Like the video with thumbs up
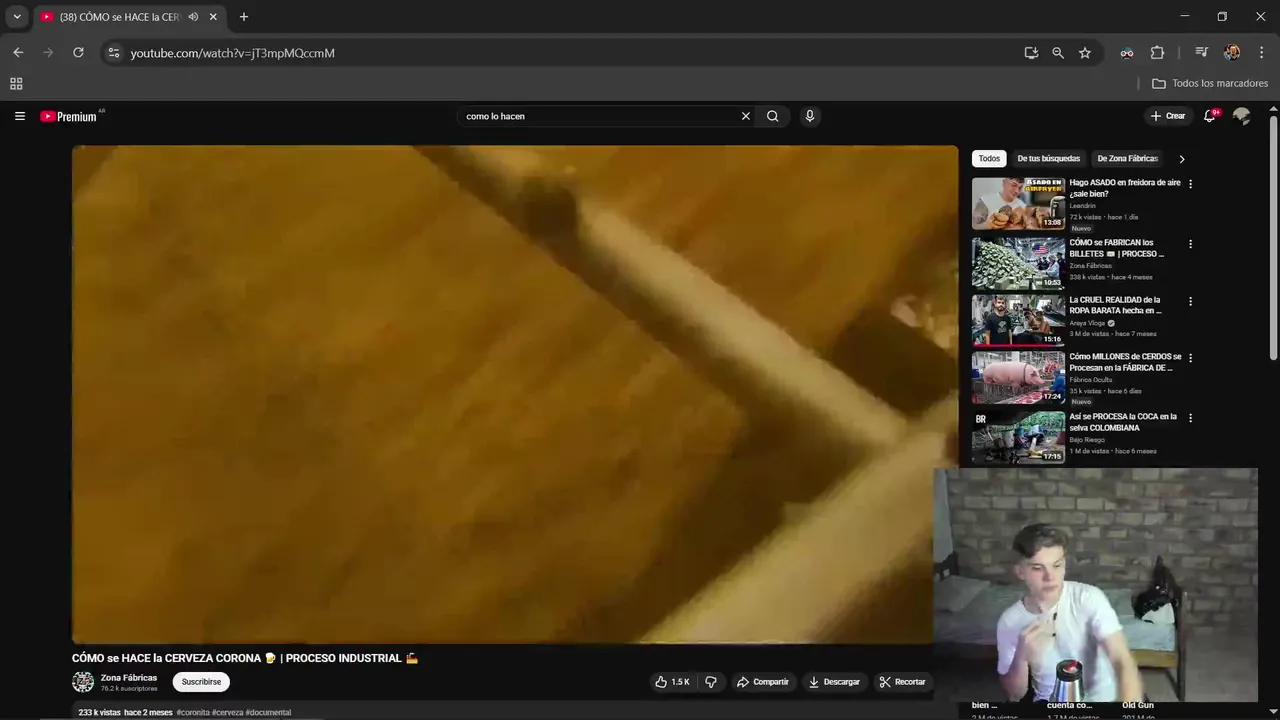 coord(672,682)
